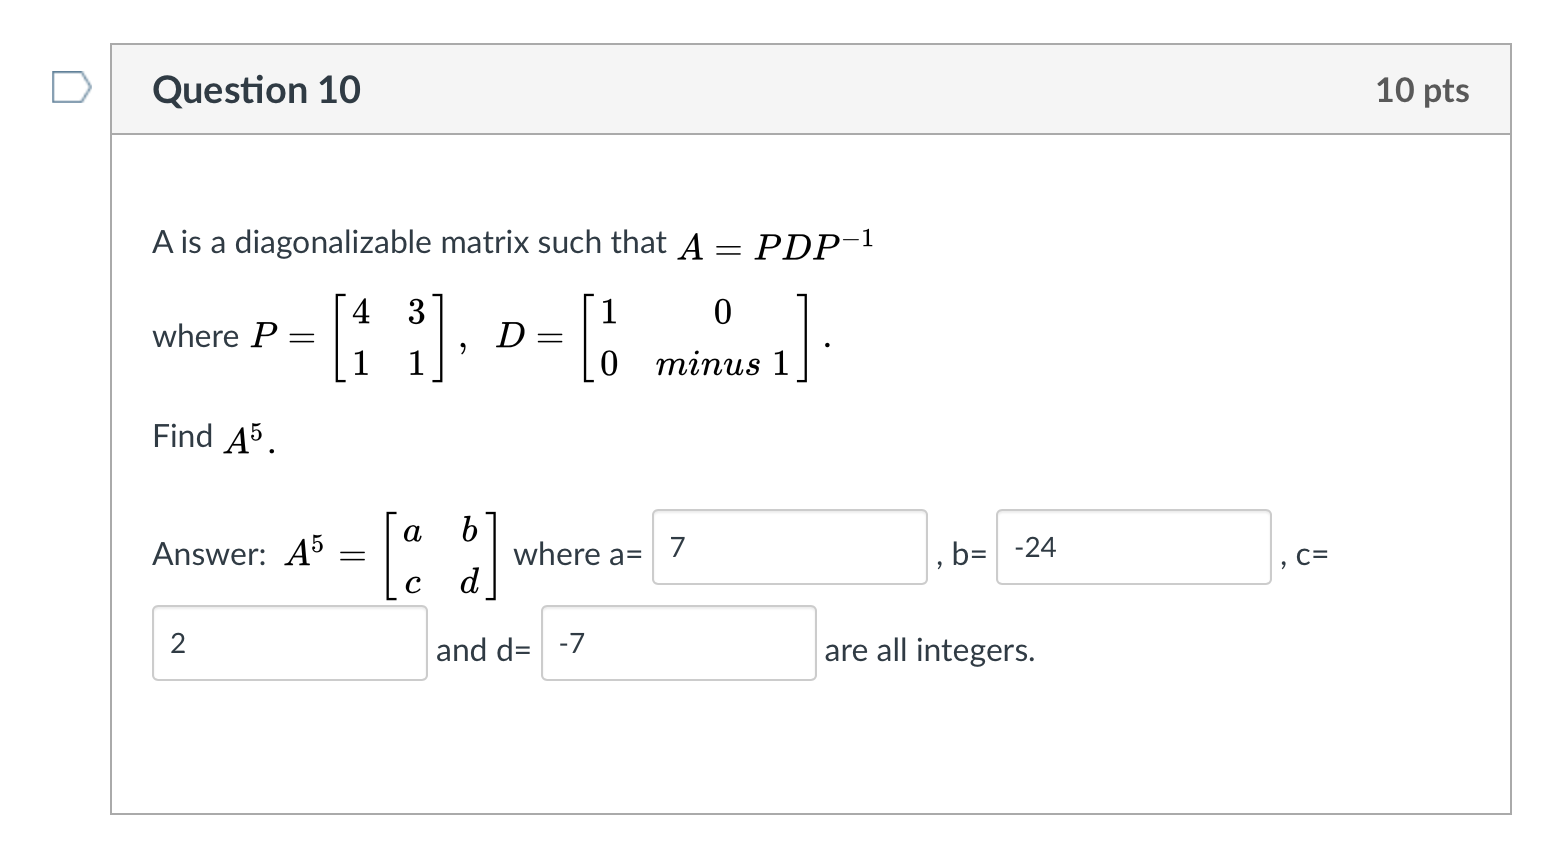Click the c= answer field showing 2
The image size is (1550, 858).
[x=289, y=643]
